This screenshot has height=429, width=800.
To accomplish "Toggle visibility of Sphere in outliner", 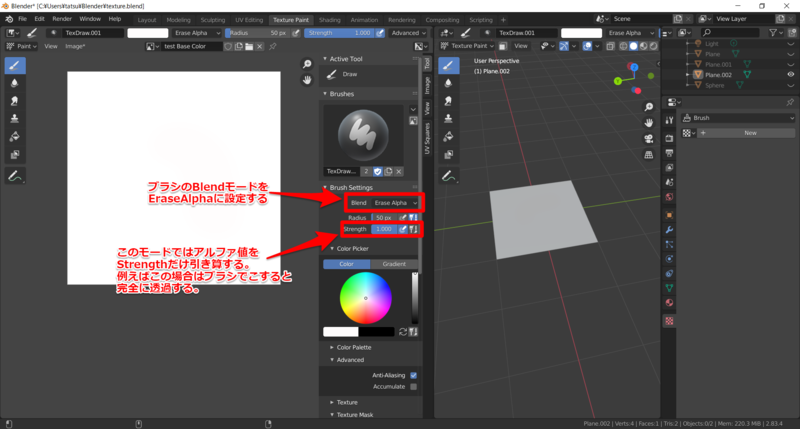I will [791, 85].
